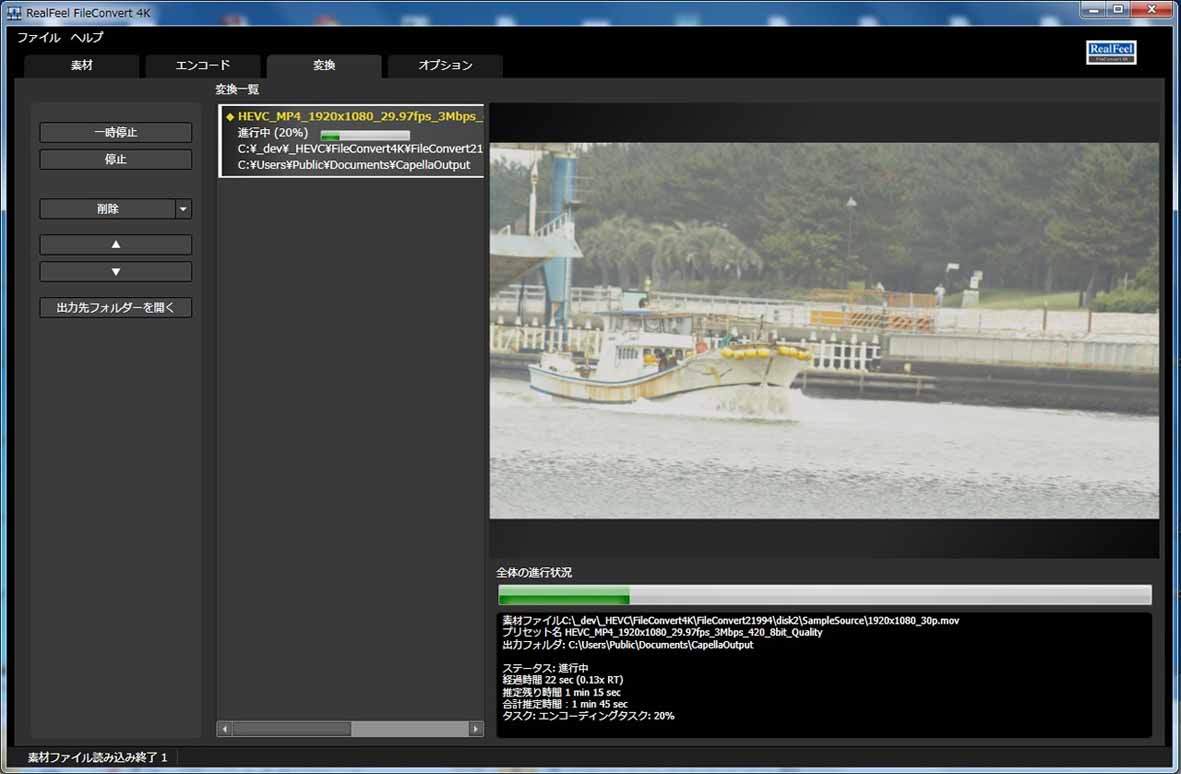Click 出力先フォルダーを開く button
This screenshot has height=774, width=1181.
click(115, 307)
